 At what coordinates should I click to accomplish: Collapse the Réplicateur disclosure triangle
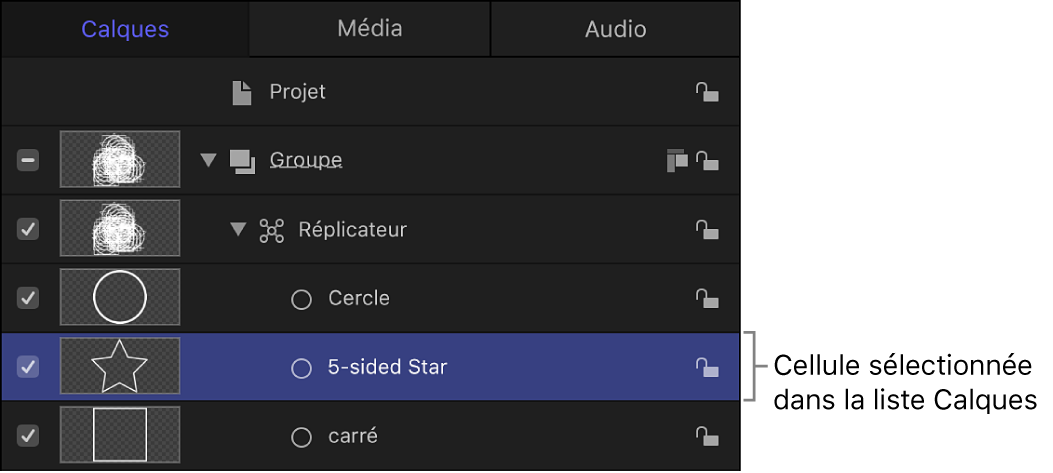click(238, 230)
